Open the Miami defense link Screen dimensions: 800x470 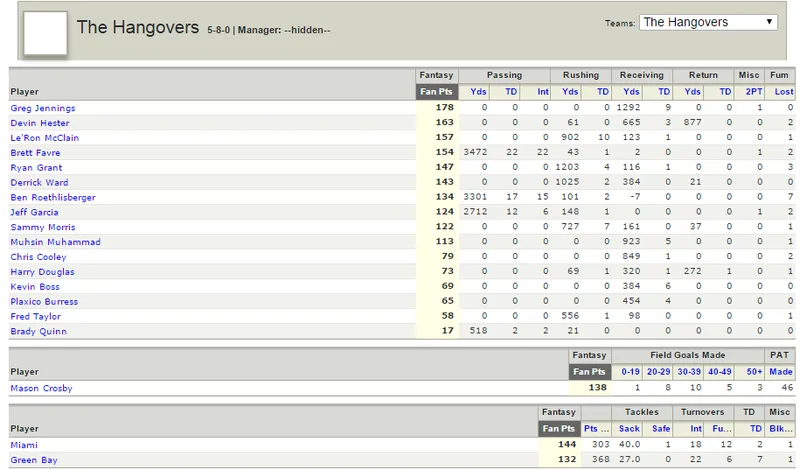tap(24, 446)
